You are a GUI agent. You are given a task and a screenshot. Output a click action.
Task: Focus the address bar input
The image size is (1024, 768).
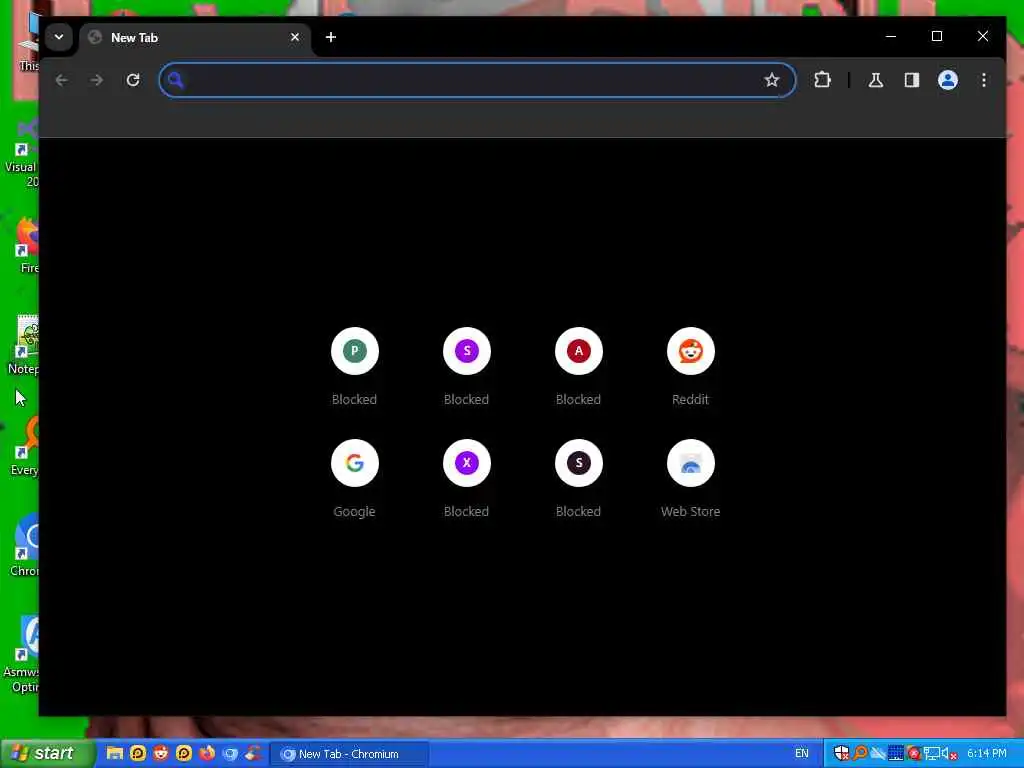pos(477,80)
